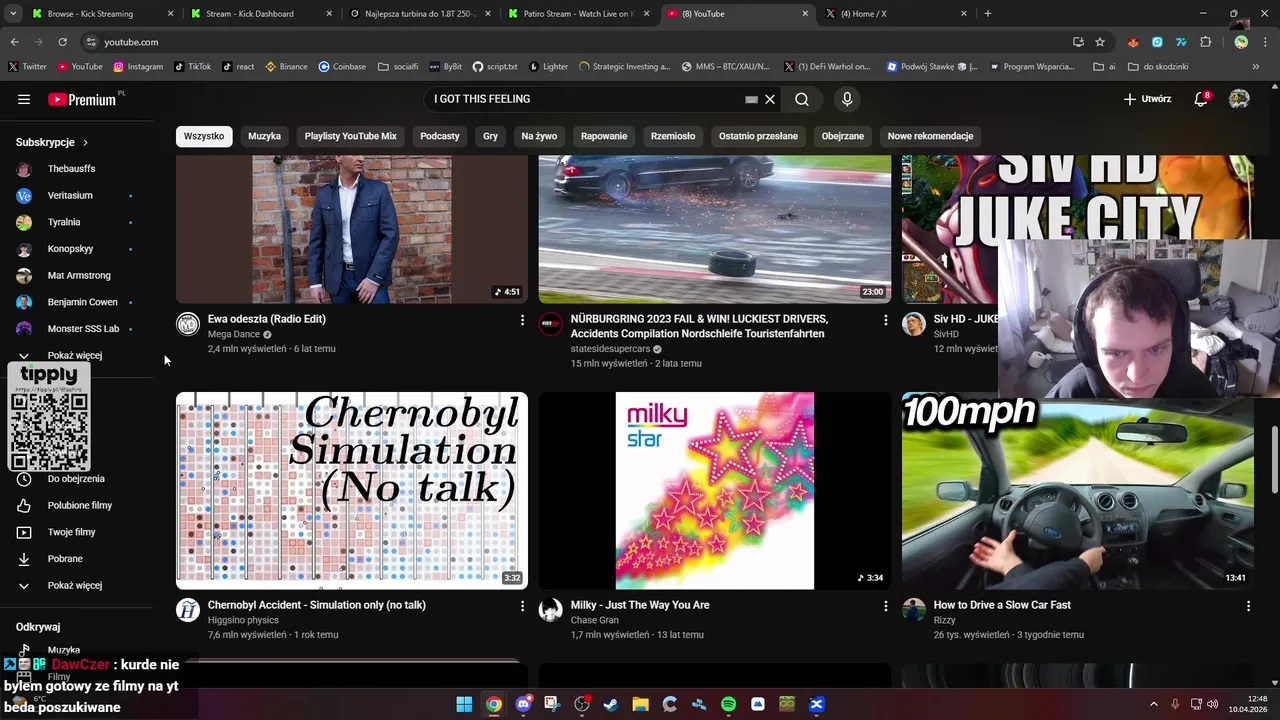1280x720 pixels.
Task: Select the Playlisty YouTube Mix chip
Action: pyautogui.click(x=351, y=136)
